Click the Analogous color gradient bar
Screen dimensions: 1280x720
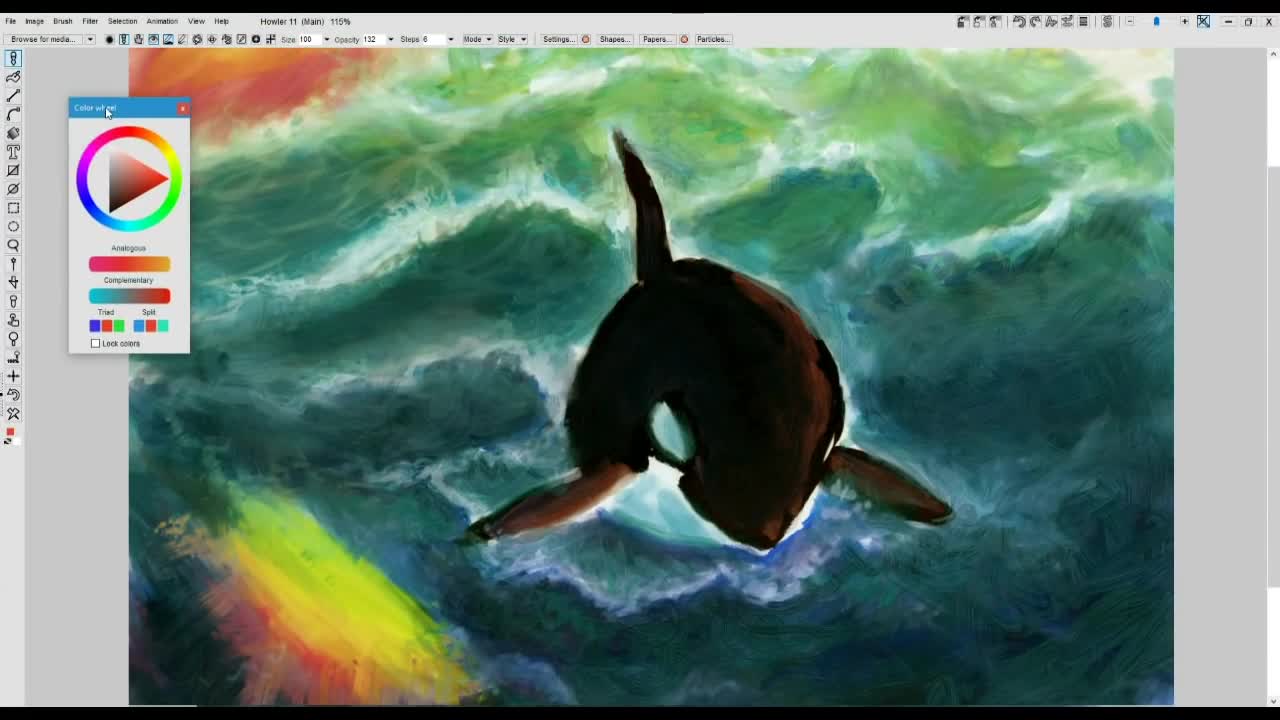[x=129, y=264]
